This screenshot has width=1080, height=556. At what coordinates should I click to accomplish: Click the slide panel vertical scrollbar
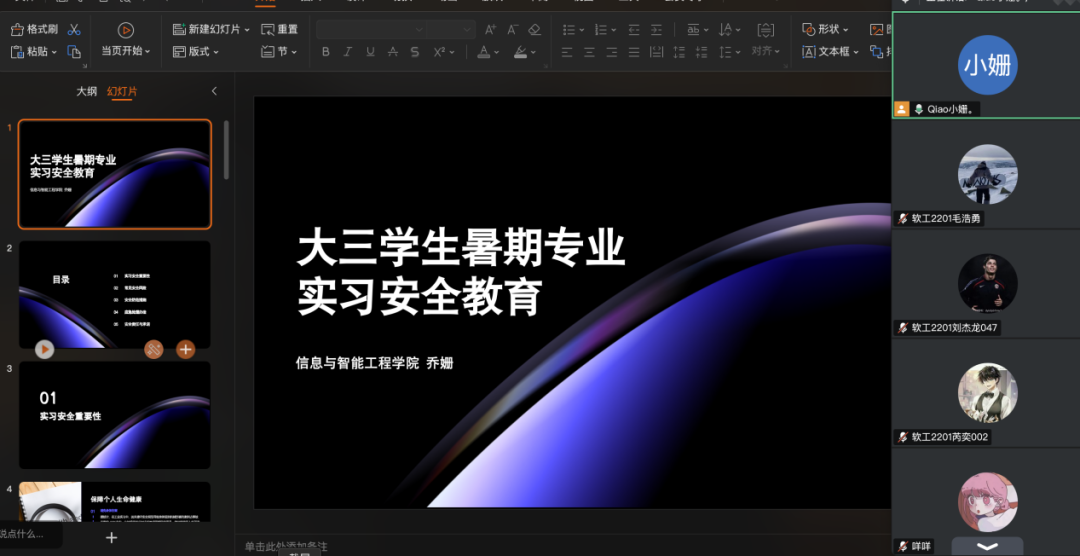227,150
